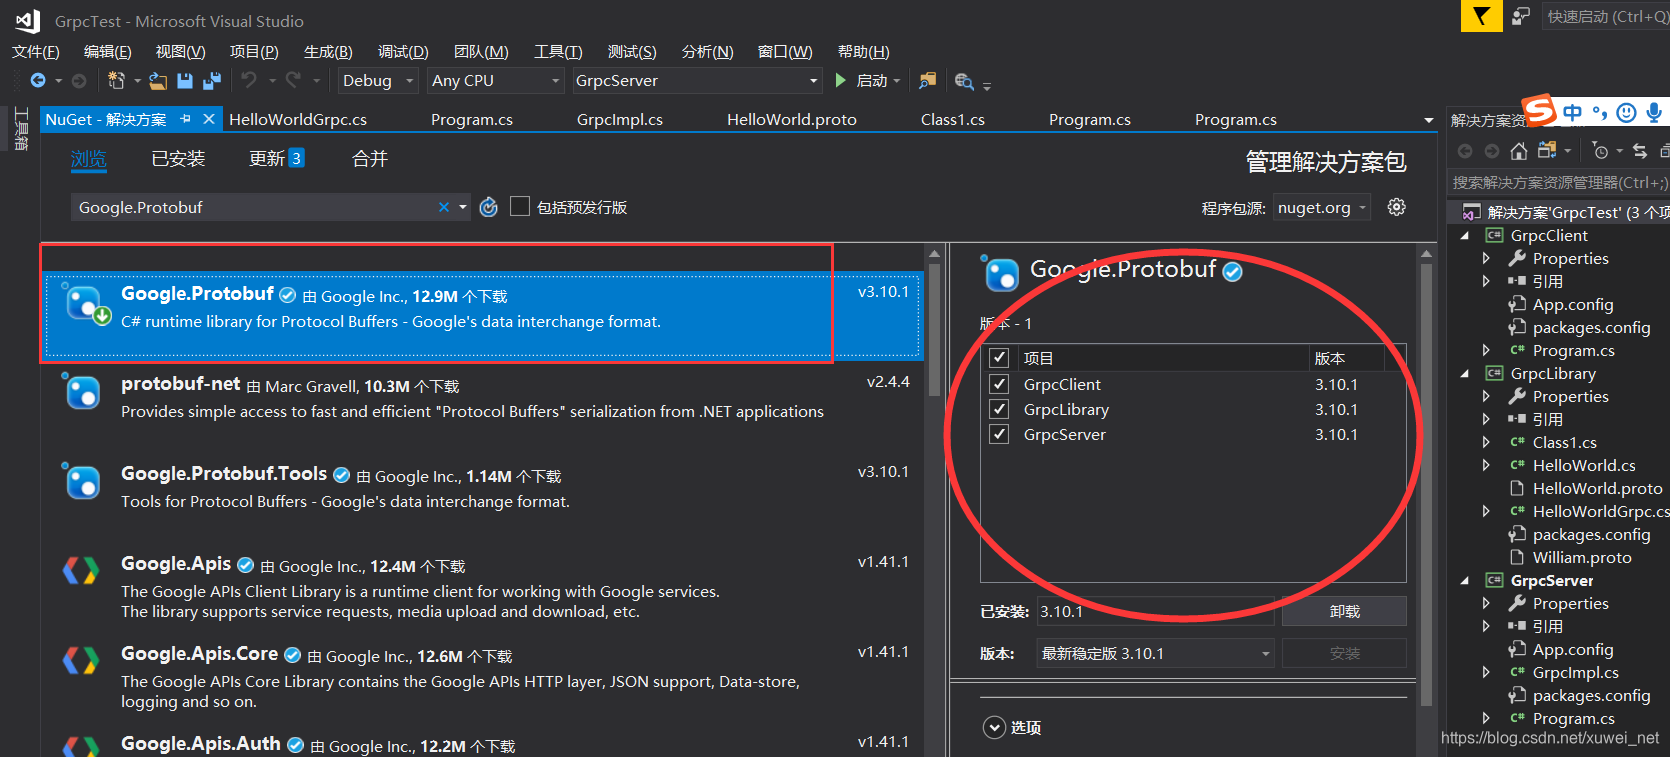
Task: Switch to the 更新 updates tab
Action: 276,158
